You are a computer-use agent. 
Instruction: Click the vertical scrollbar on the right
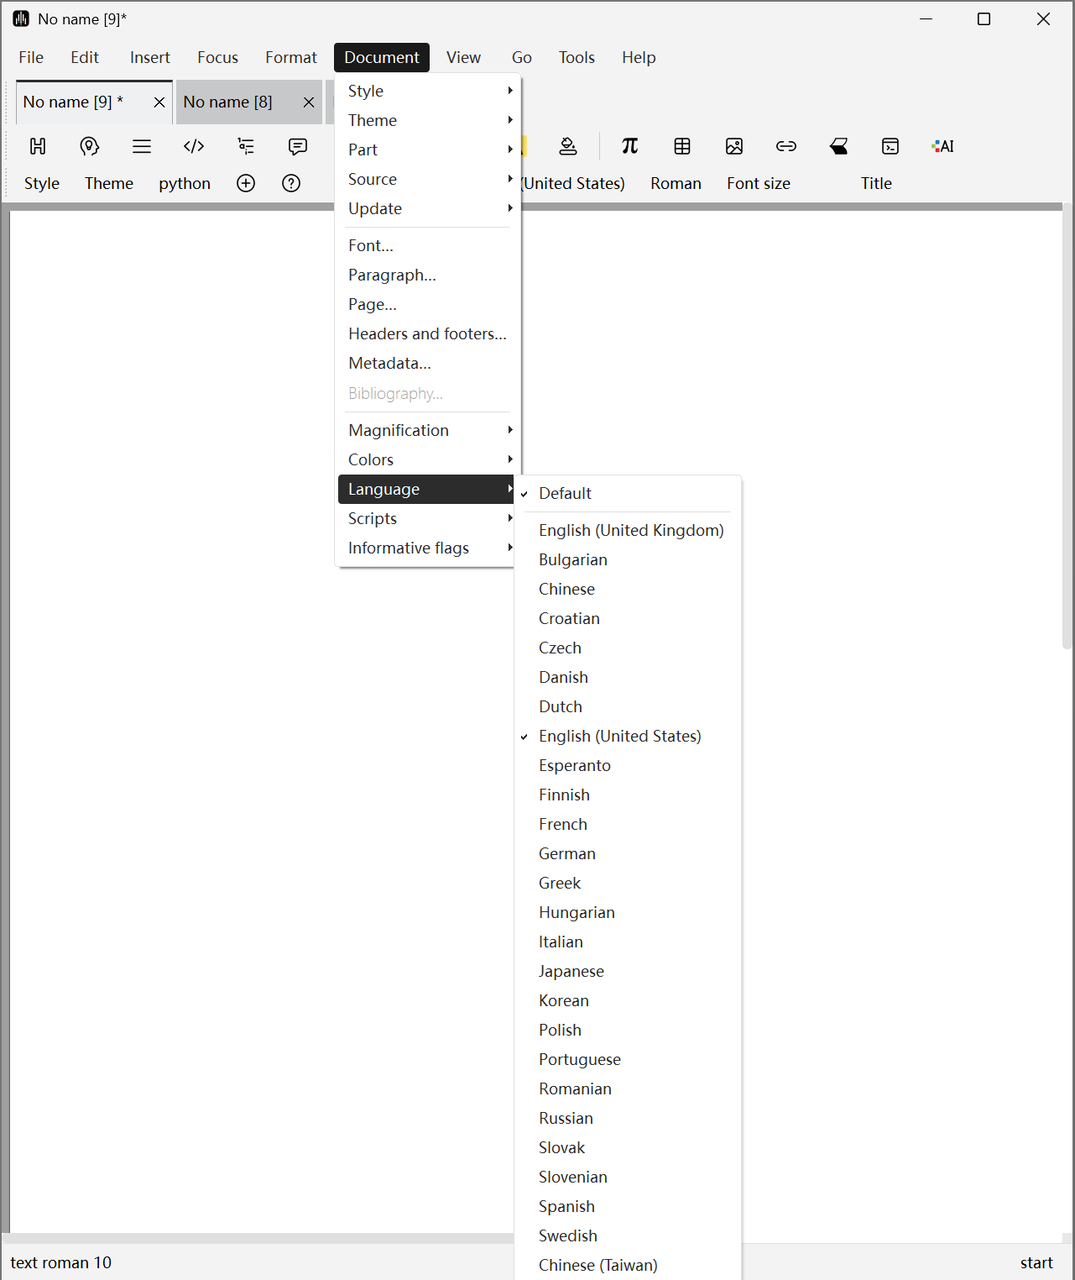pos(1067,430)
